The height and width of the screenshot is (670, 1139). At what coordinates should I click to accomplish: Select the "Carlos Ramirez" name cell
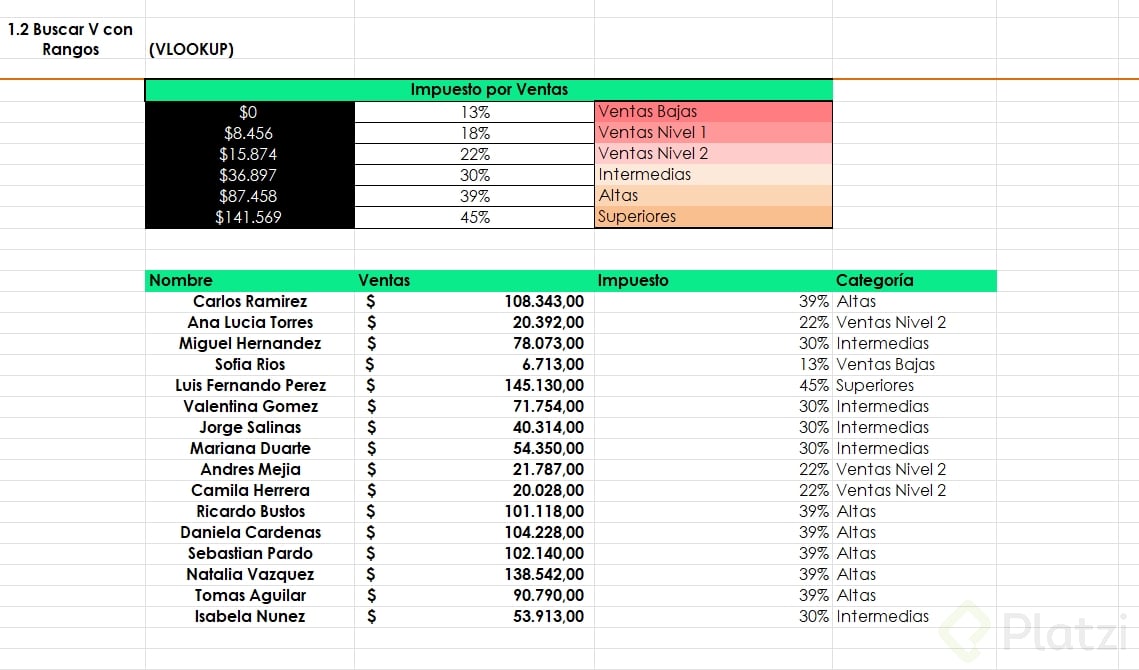click(250, 302)
